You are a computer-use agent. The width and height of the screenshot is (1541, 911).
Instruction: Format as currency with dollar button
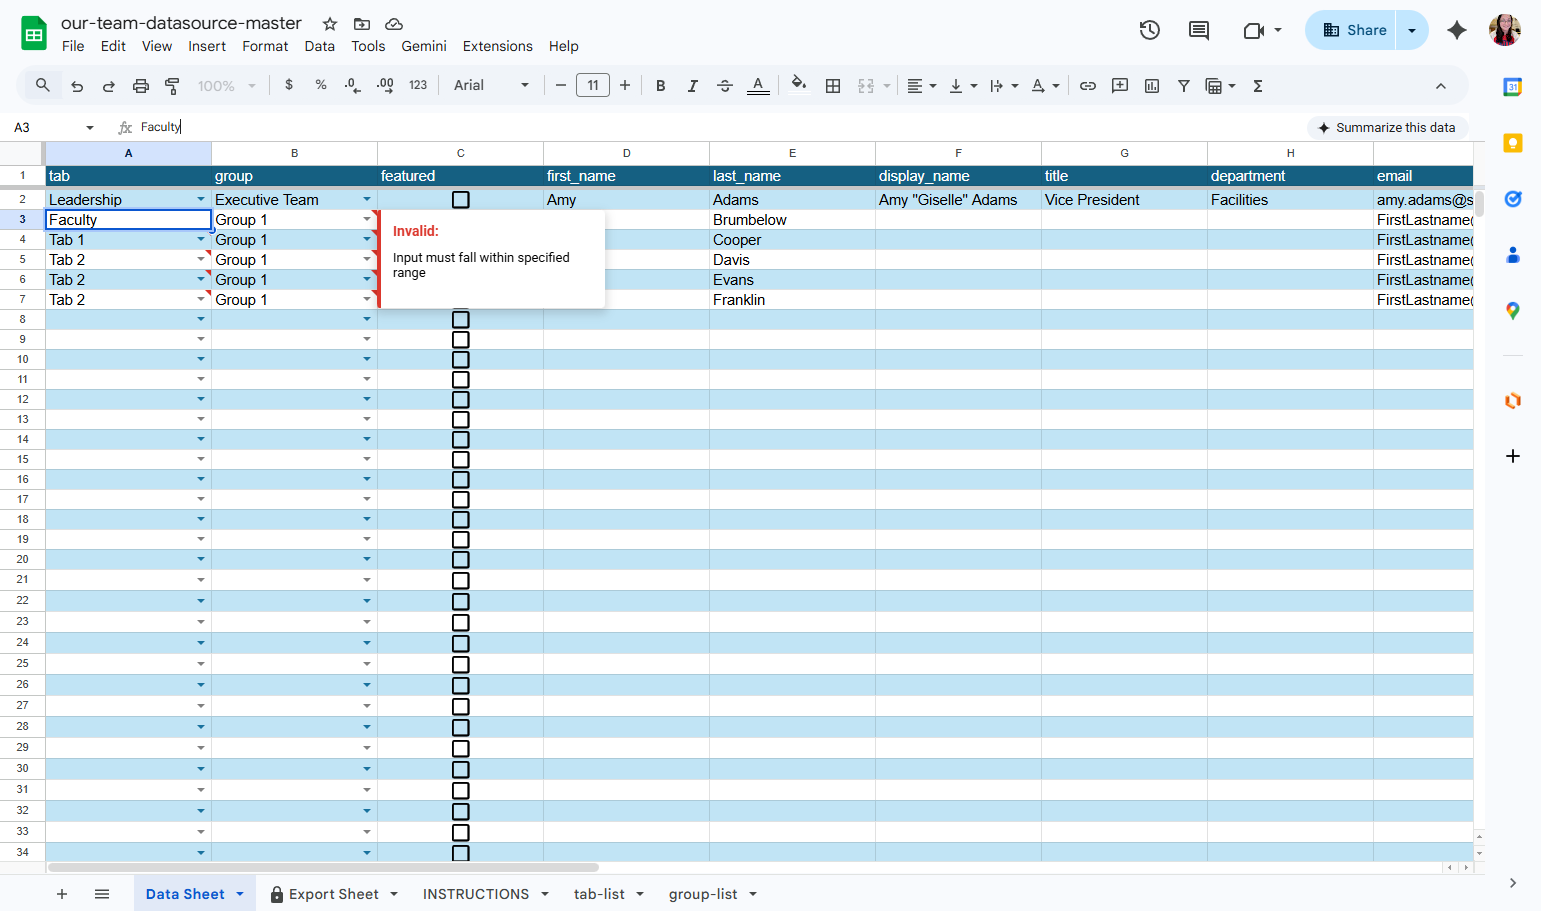289,86
